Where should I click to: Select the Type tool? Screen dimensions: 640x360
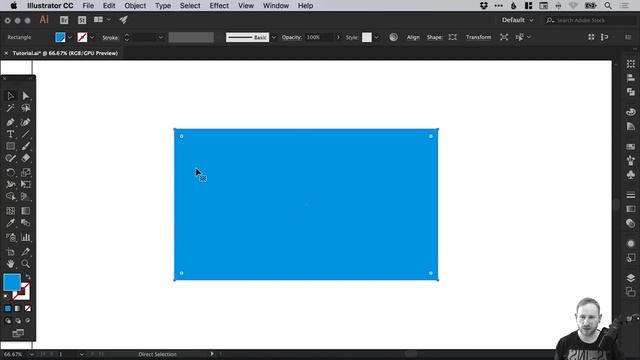click(x=11, y=134)
